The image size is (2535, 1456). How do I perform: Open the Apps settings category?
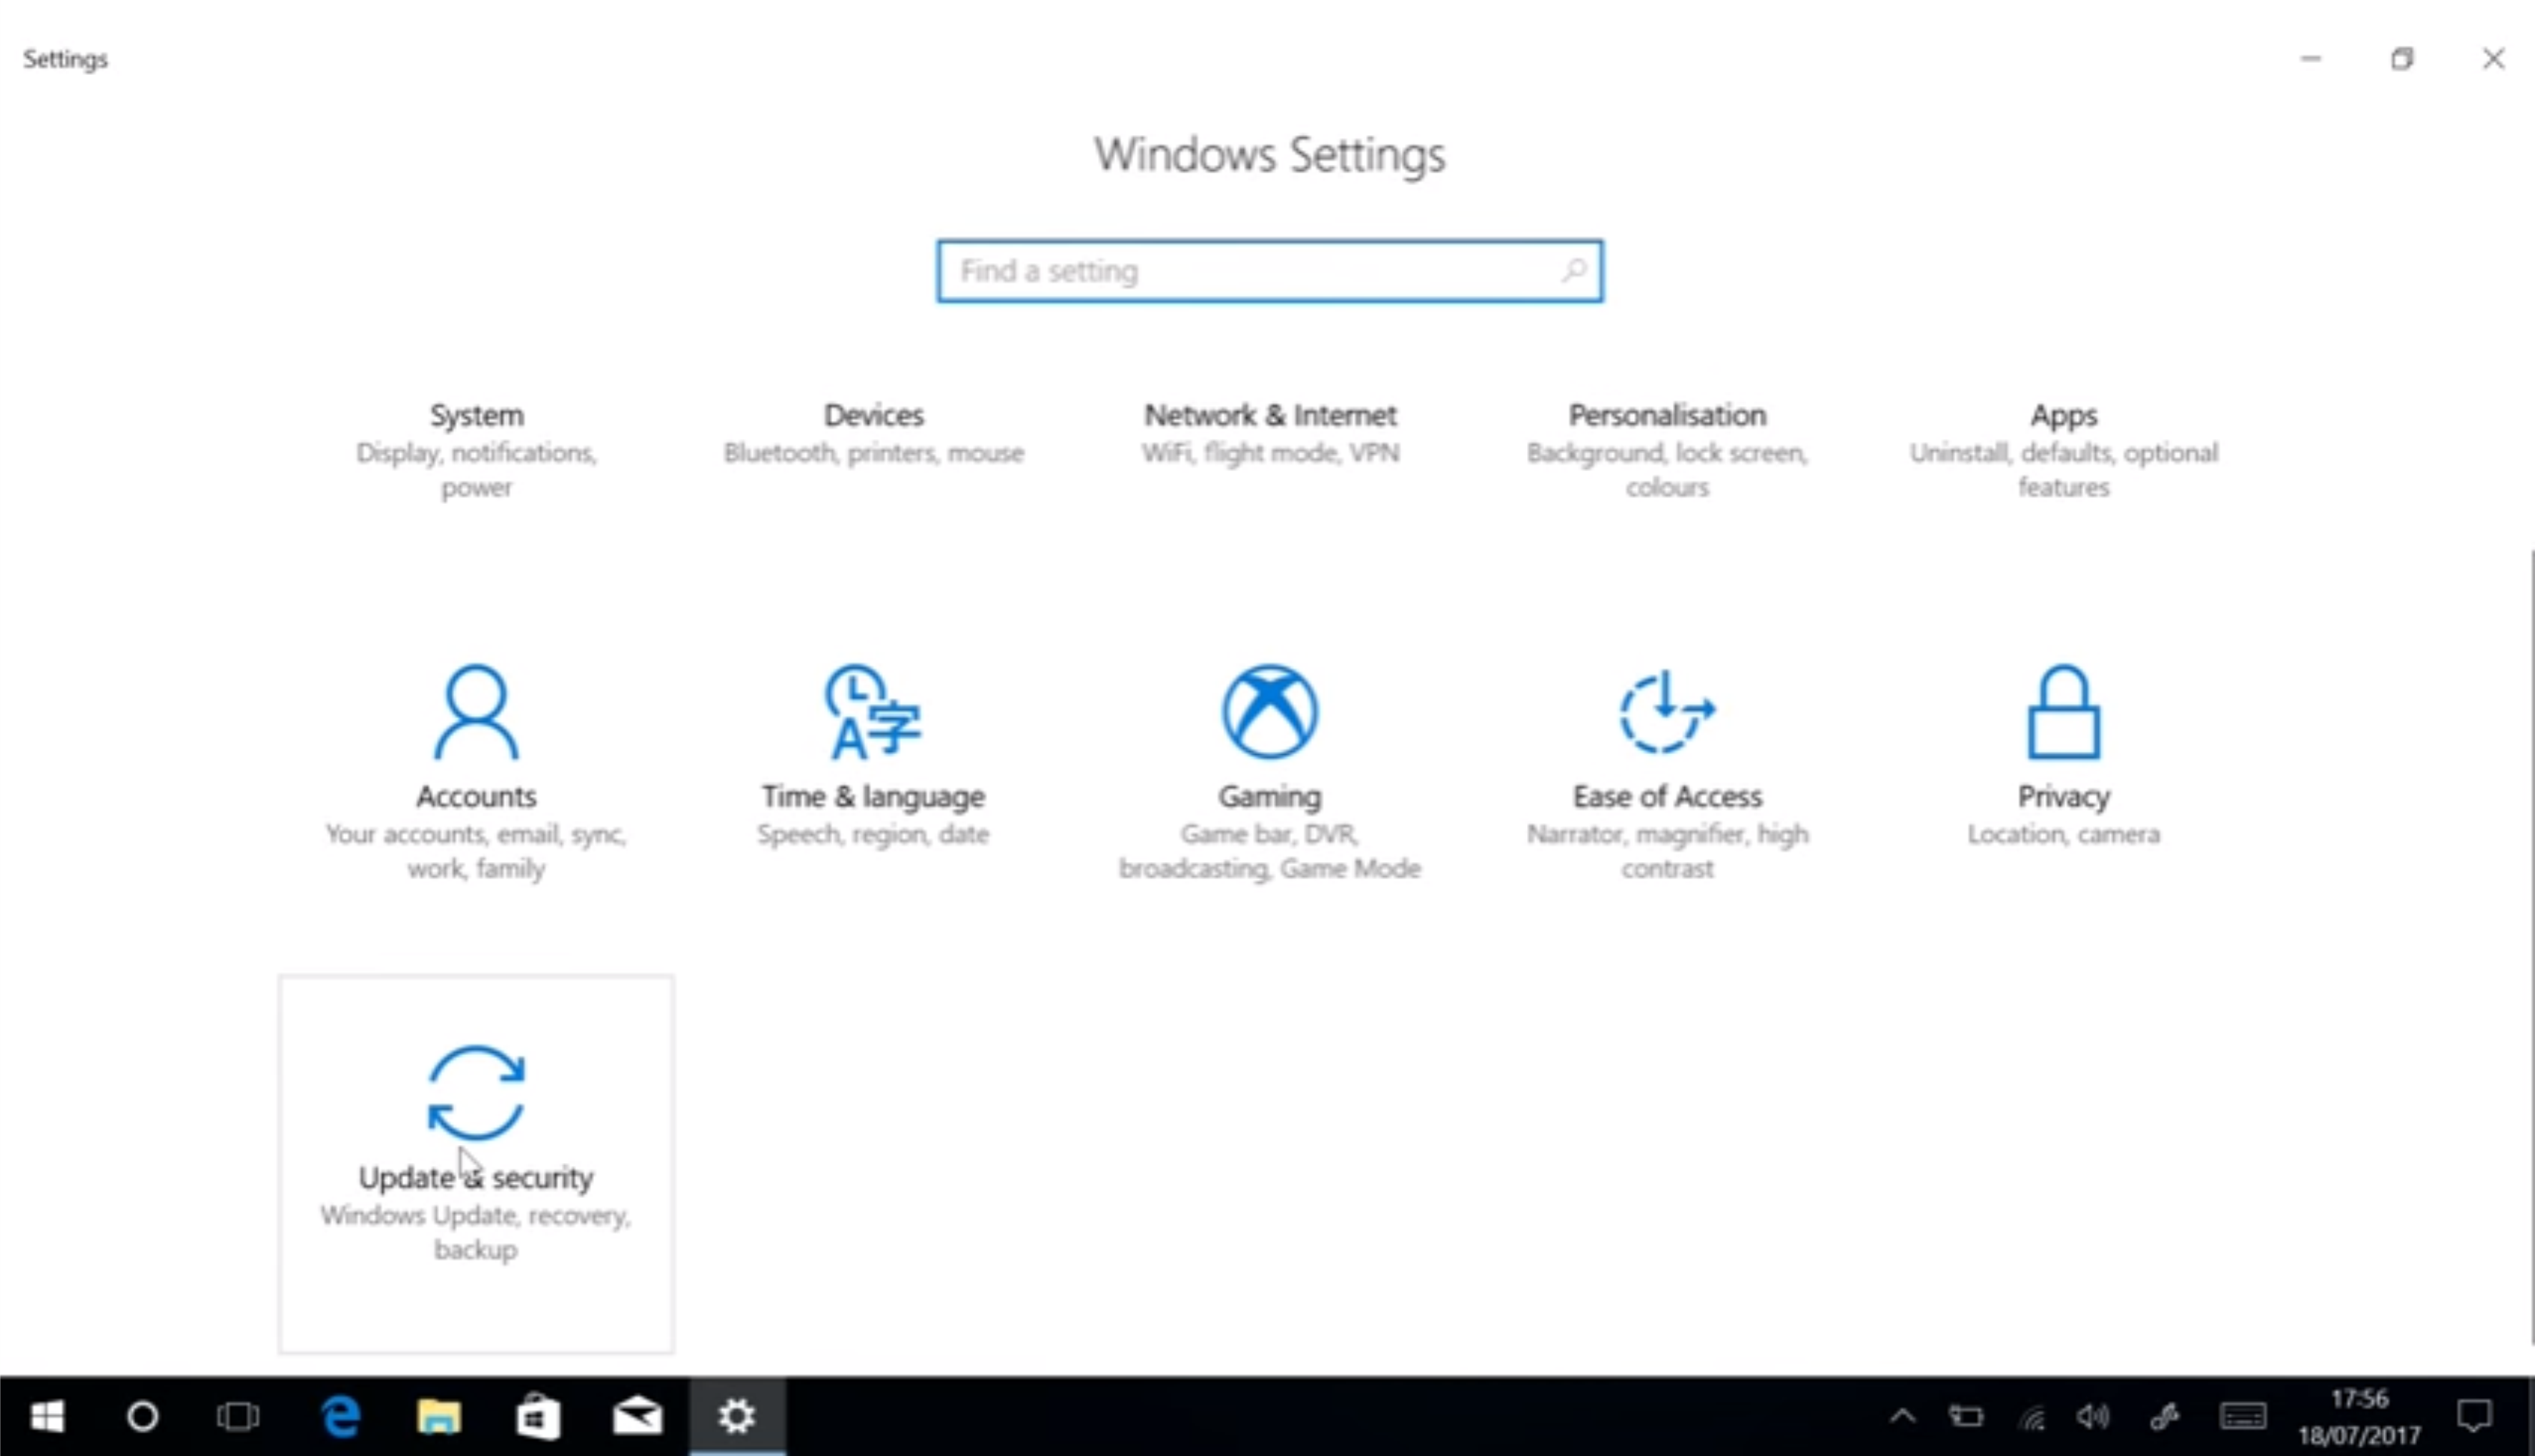(x=2063, y=450)
